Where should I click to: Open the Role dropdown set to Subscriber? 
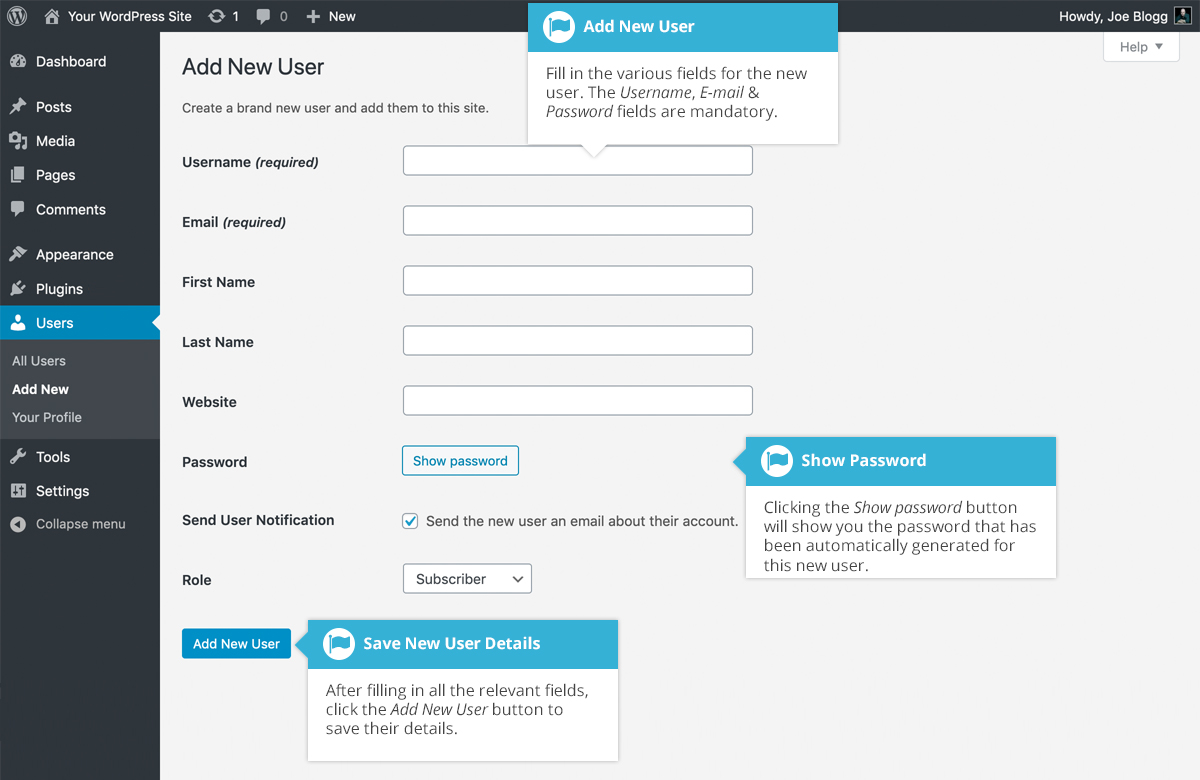click(467, 579)
